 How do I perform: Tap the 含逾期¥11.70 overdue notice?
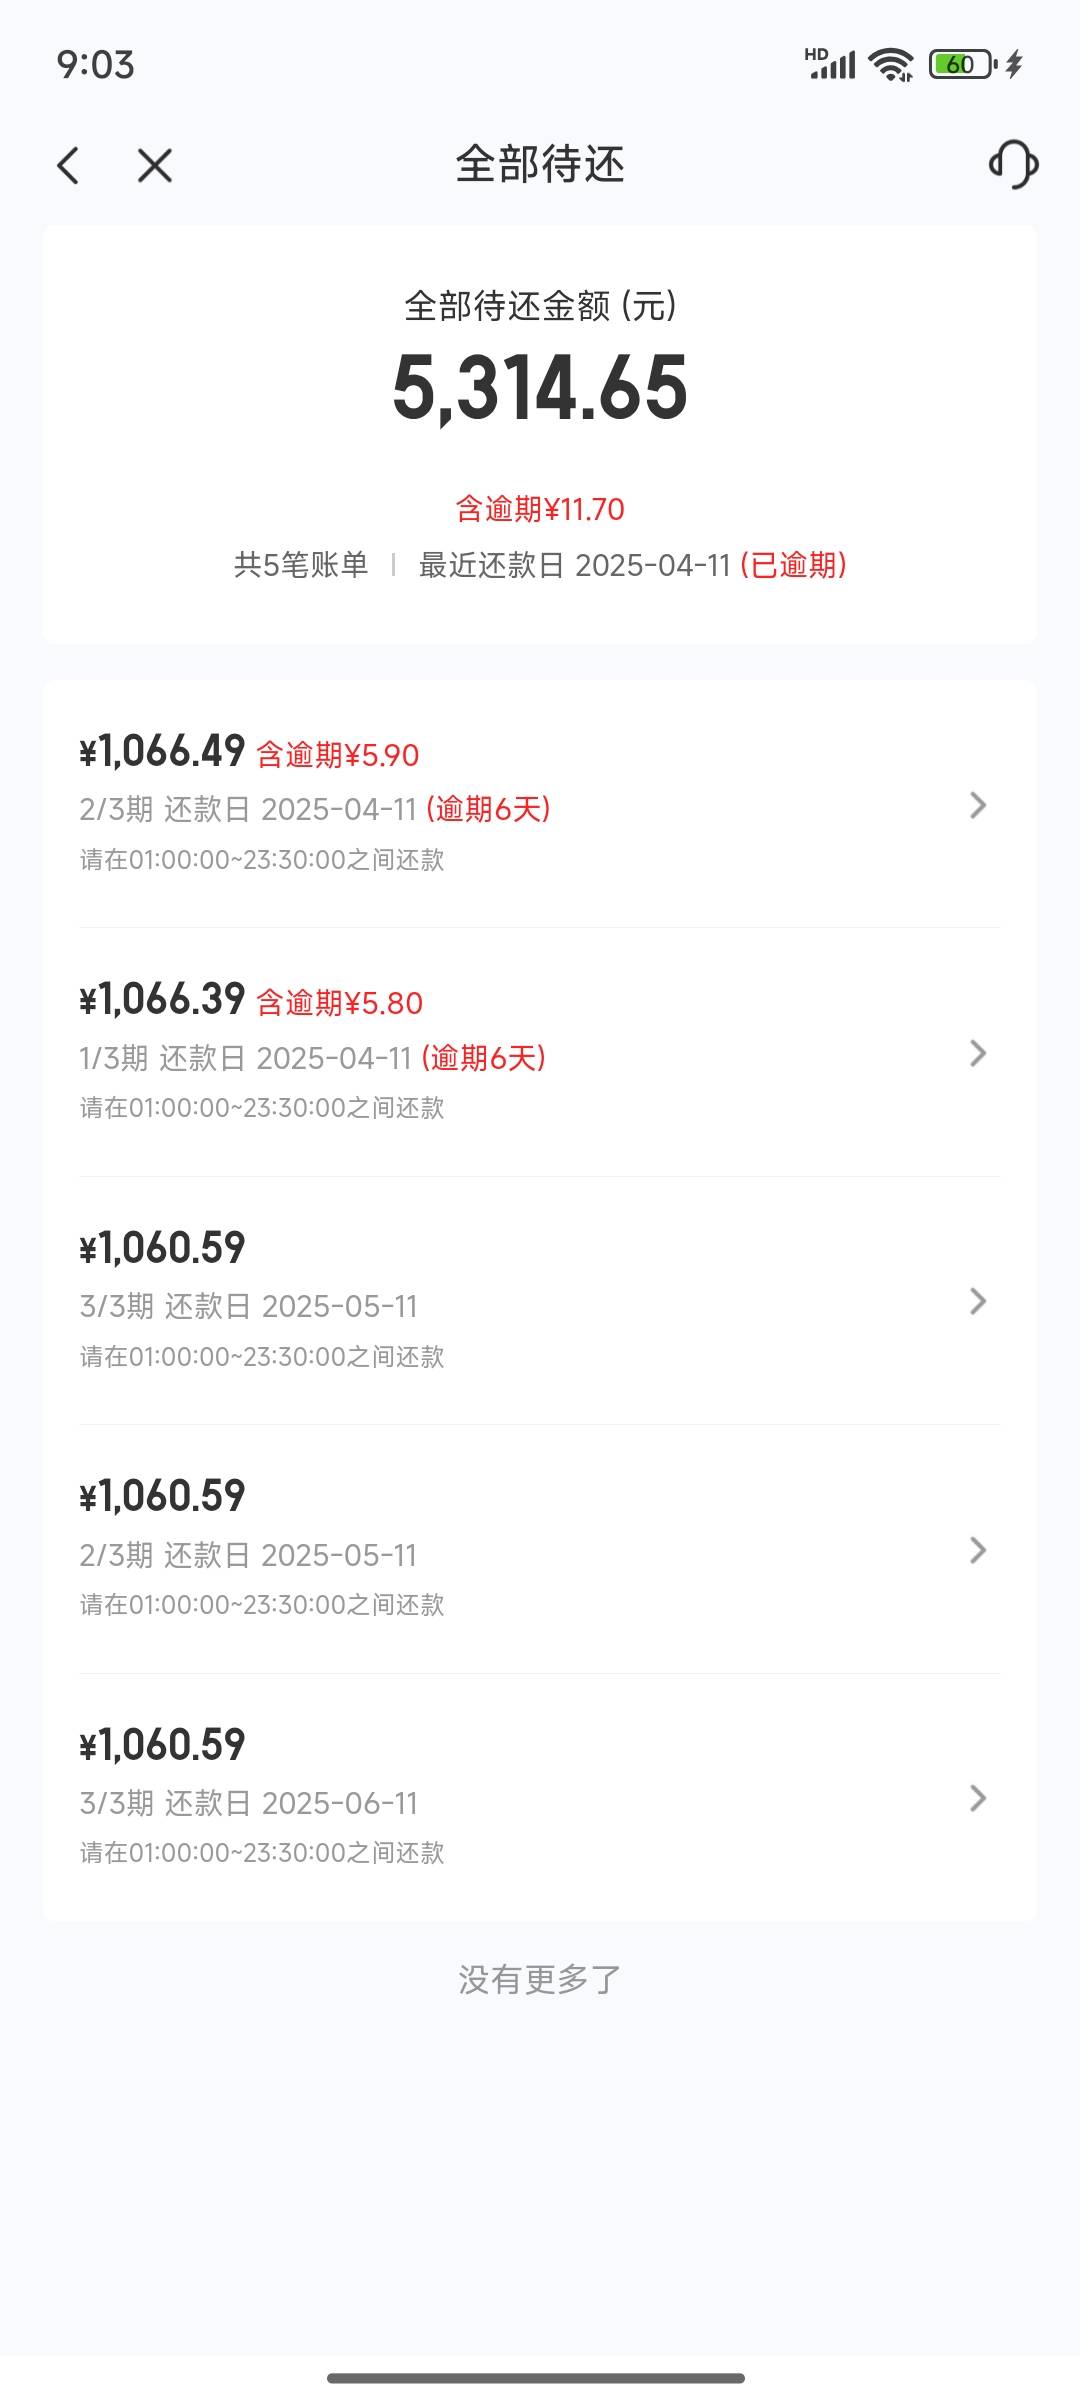pos(540,509)
